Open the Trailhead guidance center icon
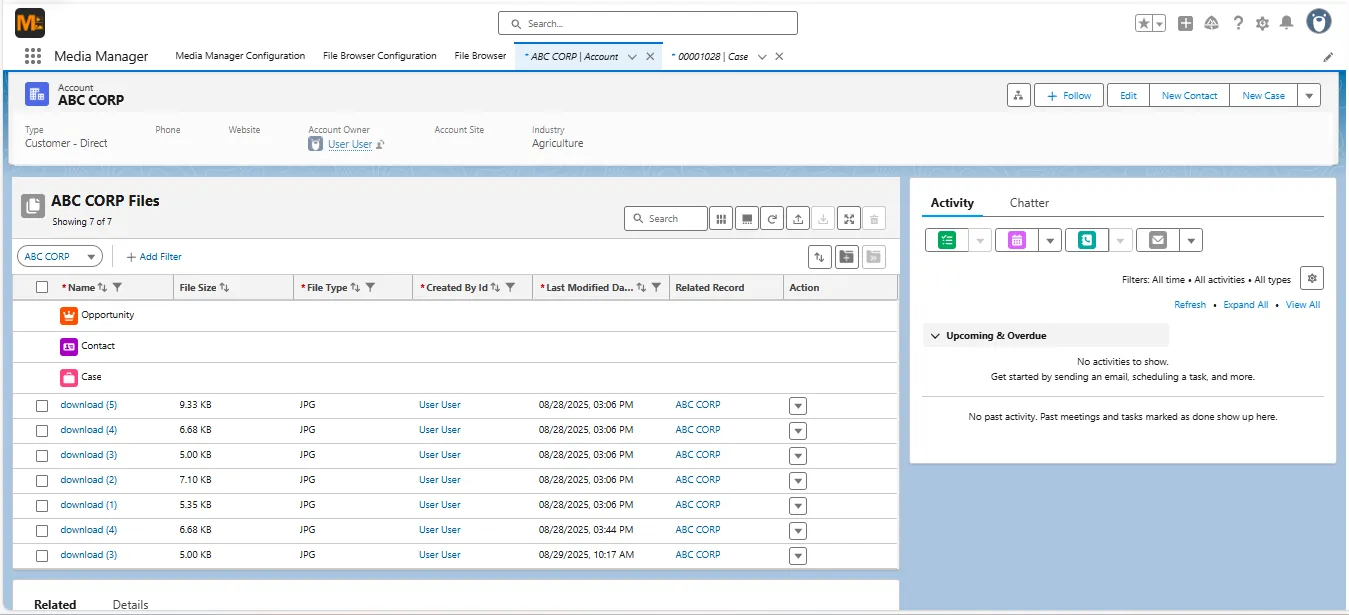Image resolution: width=1349 pixels, height=615 pixels. (x=1212, y=23)
